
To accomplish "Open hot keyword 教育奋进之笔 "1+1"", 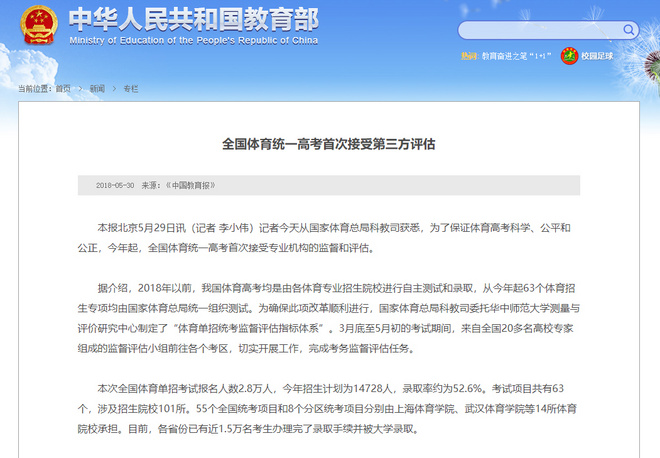I will click(x=516, y=56).
